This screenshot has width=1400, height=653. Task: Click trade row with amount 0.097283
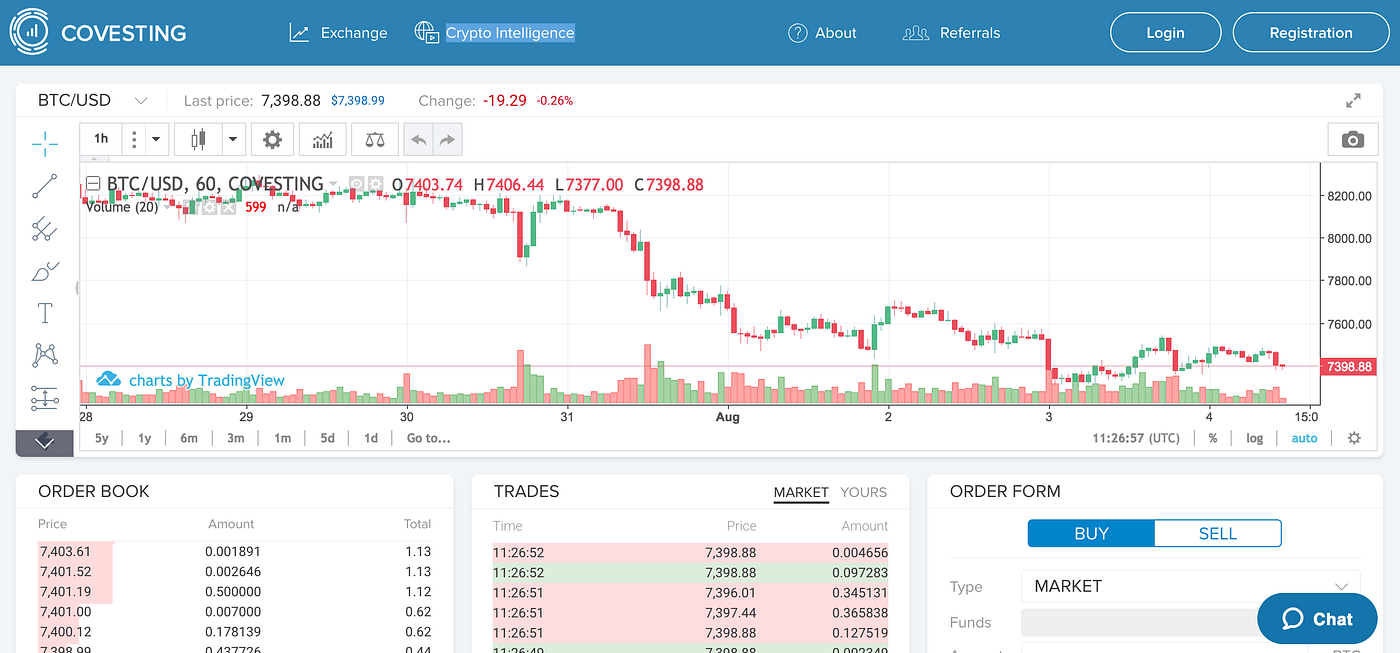coord(690,572)
